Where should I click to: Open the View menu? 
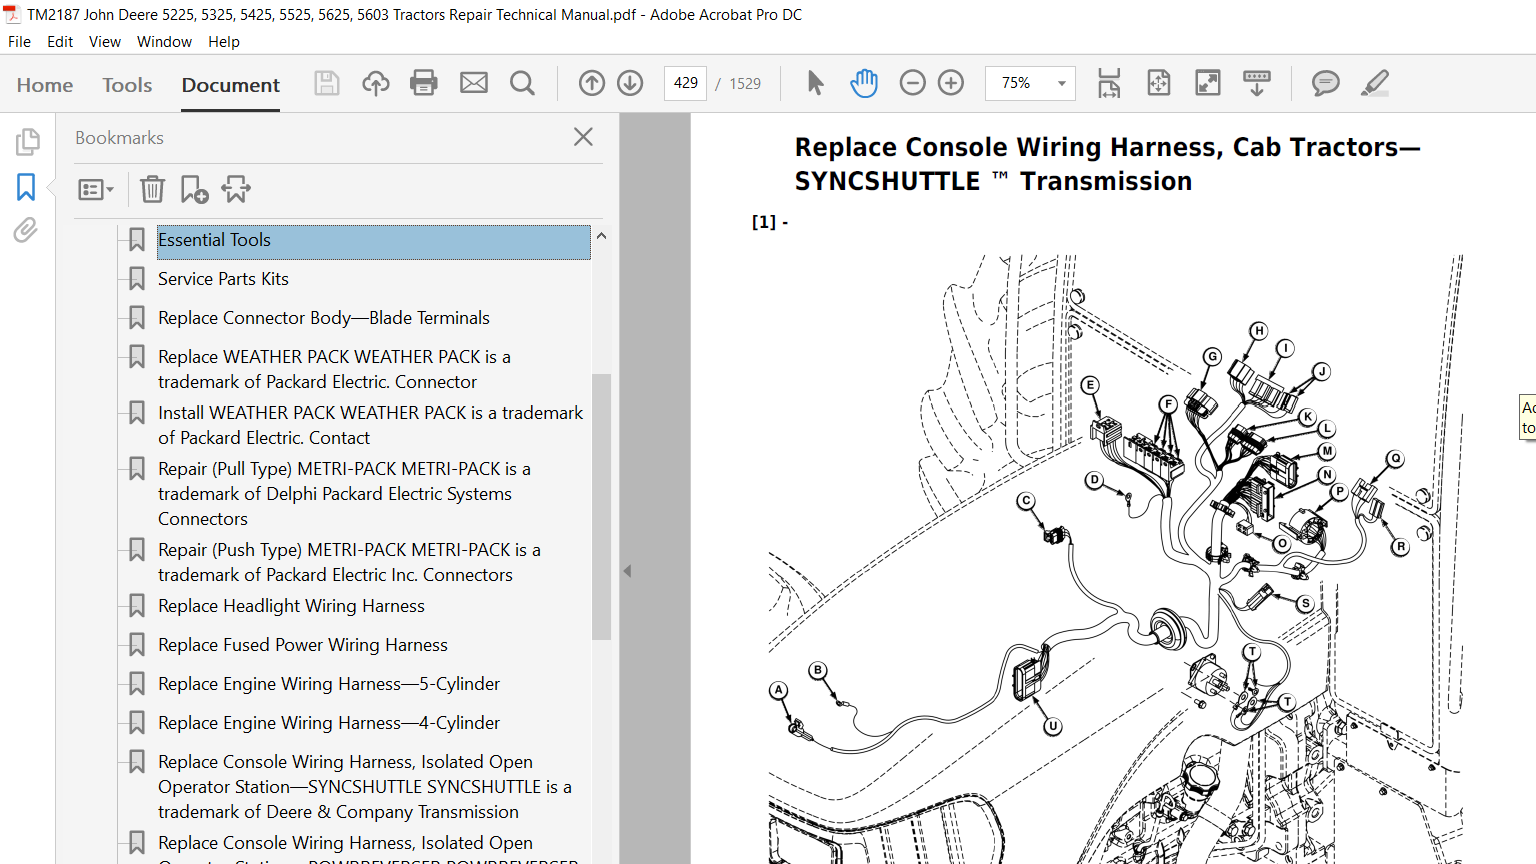tap(105, 42)
